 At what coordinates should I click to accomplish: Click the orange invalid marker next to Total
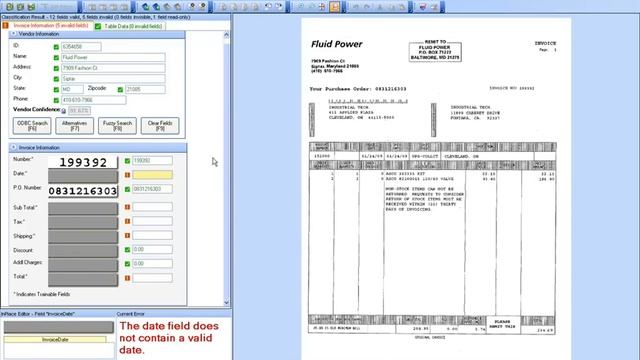click(x=127, y=278)
